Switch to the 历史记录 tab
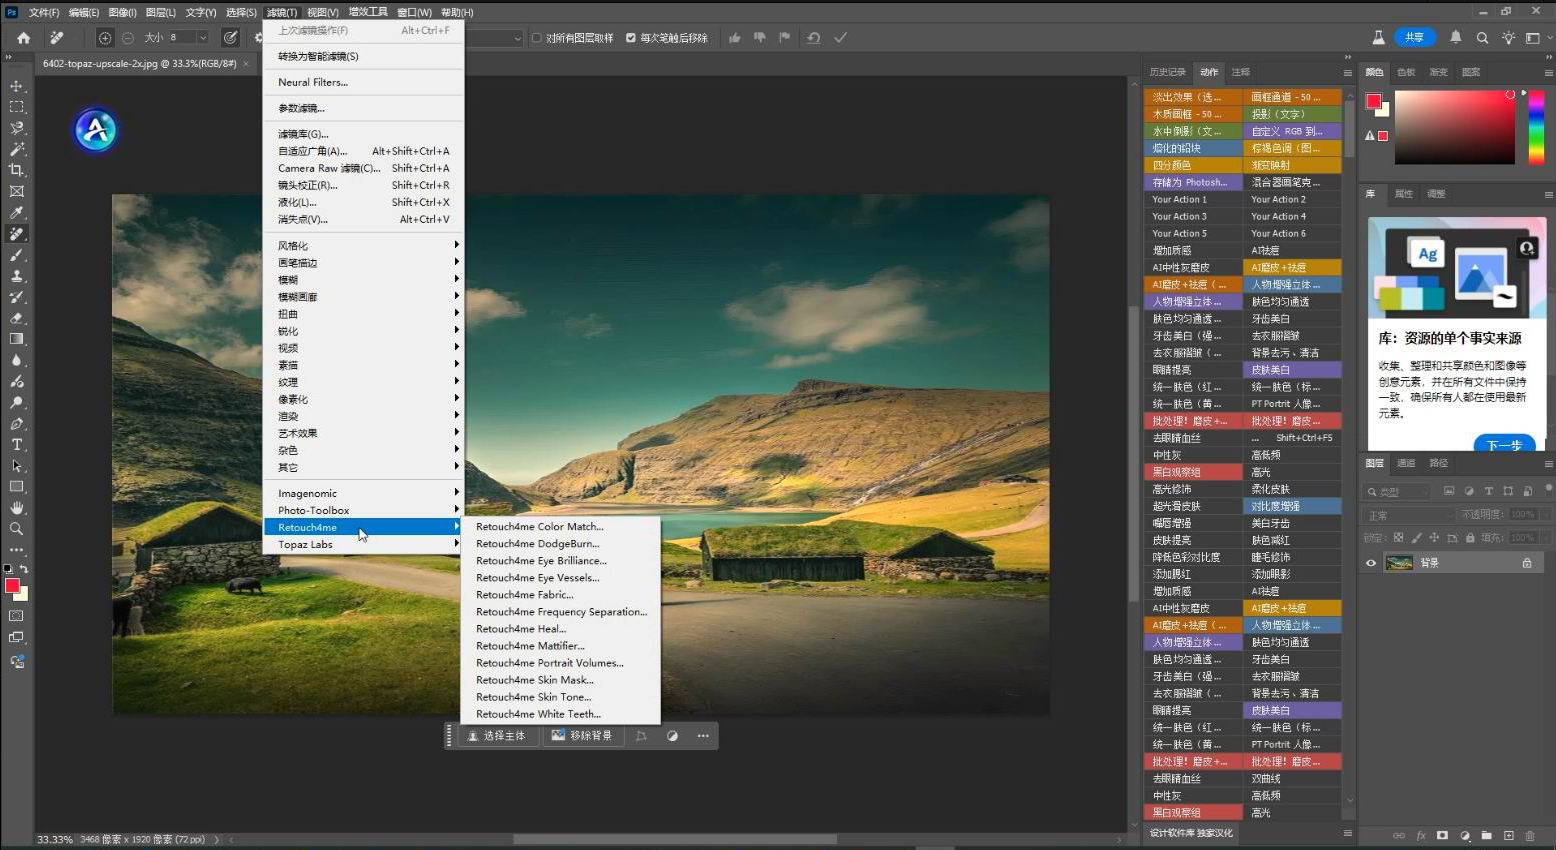The width and height of the screenshot is (1556, 850). click(x=1167, y=72)
